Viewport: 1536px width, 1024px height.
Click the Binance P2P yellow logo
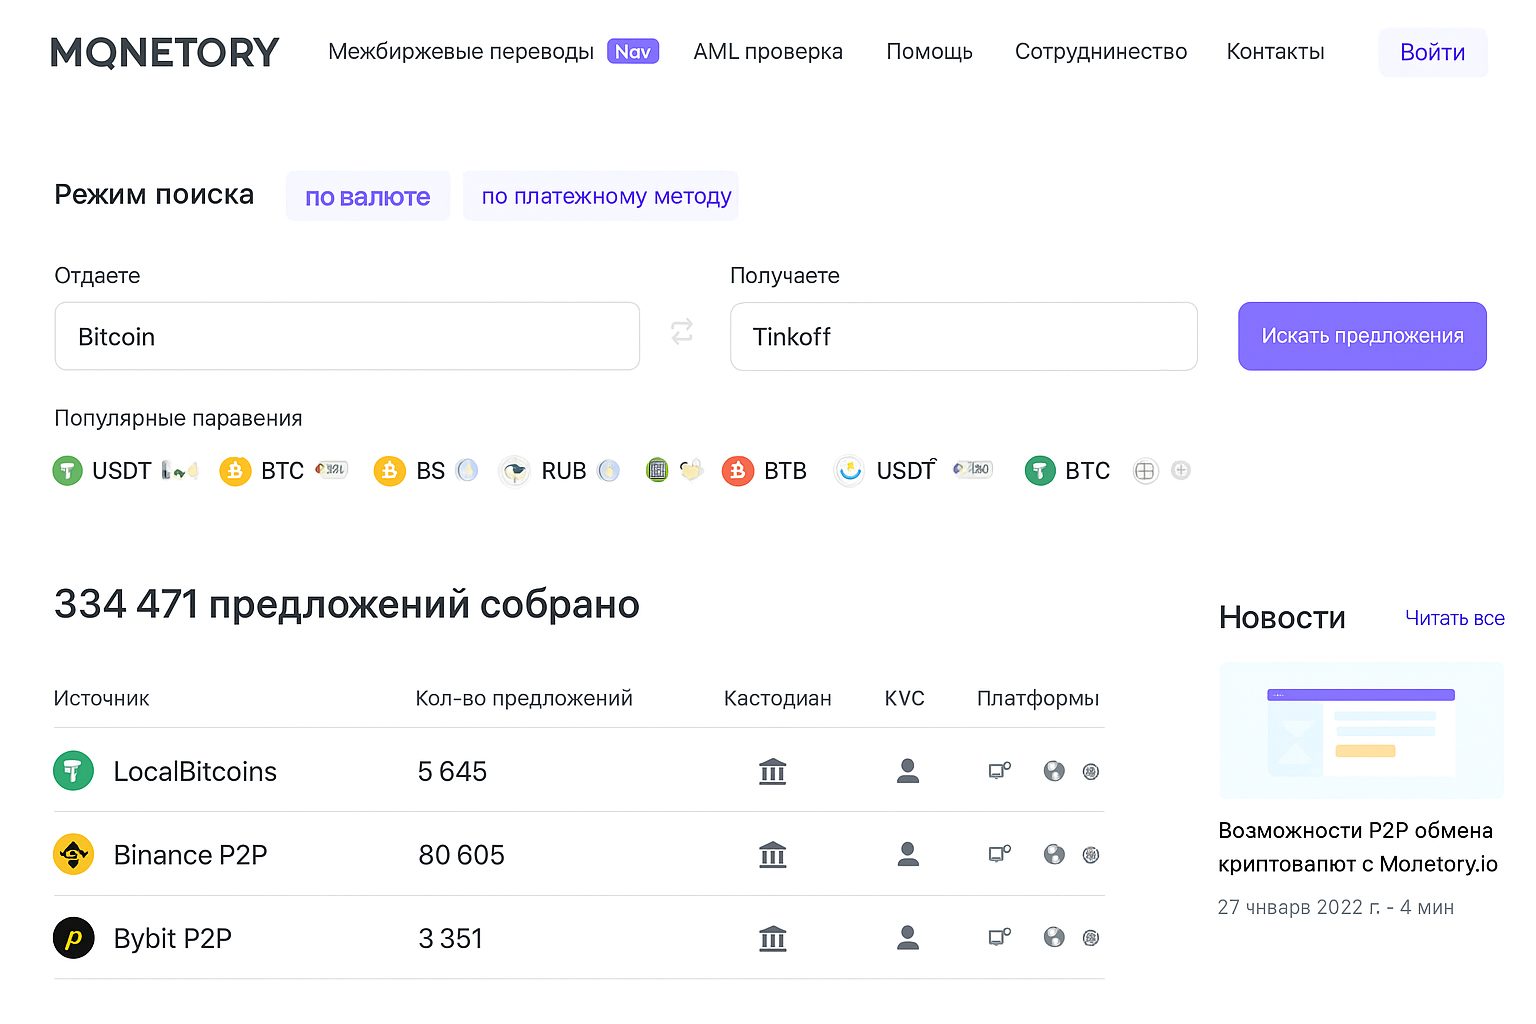(x=73, y=855)
